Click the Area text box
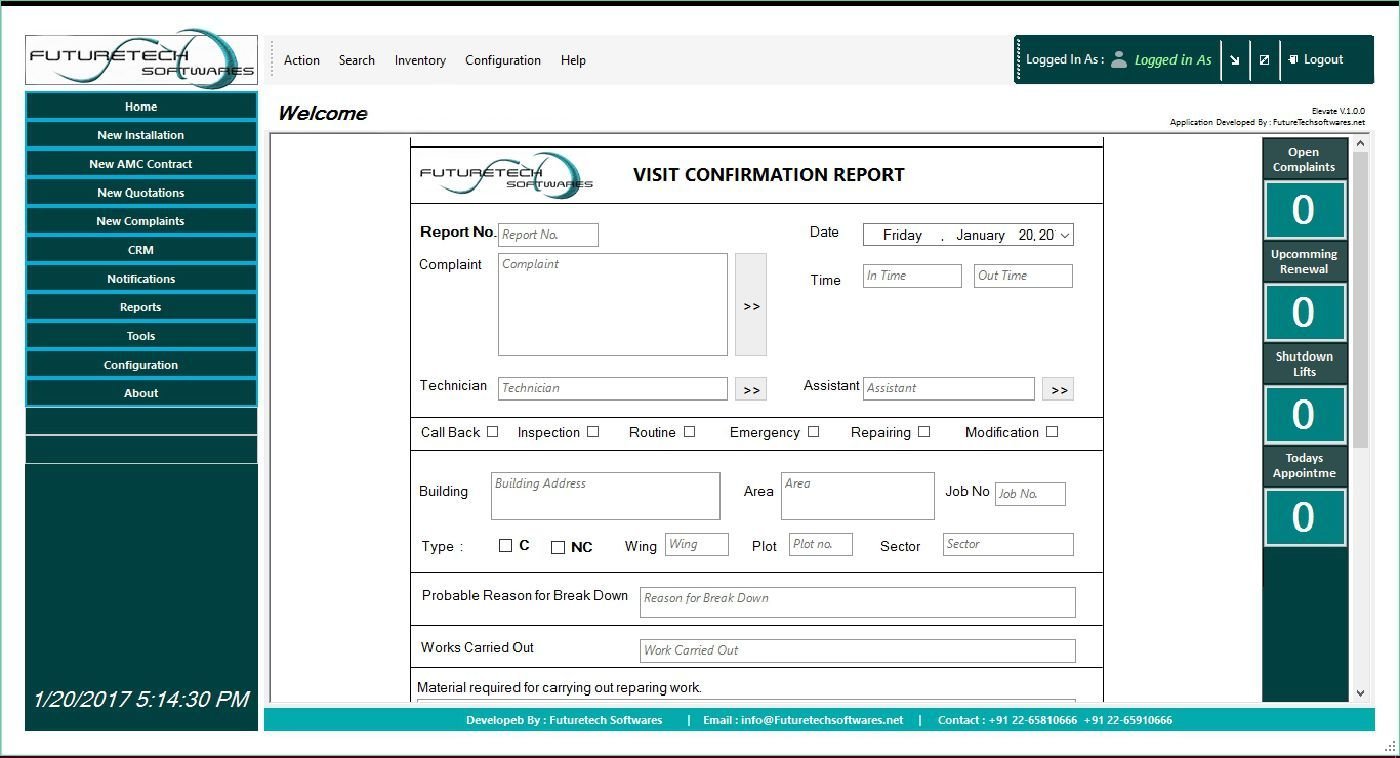Image resolution: width=1400 pixels, height=758 pixels. 858,496
